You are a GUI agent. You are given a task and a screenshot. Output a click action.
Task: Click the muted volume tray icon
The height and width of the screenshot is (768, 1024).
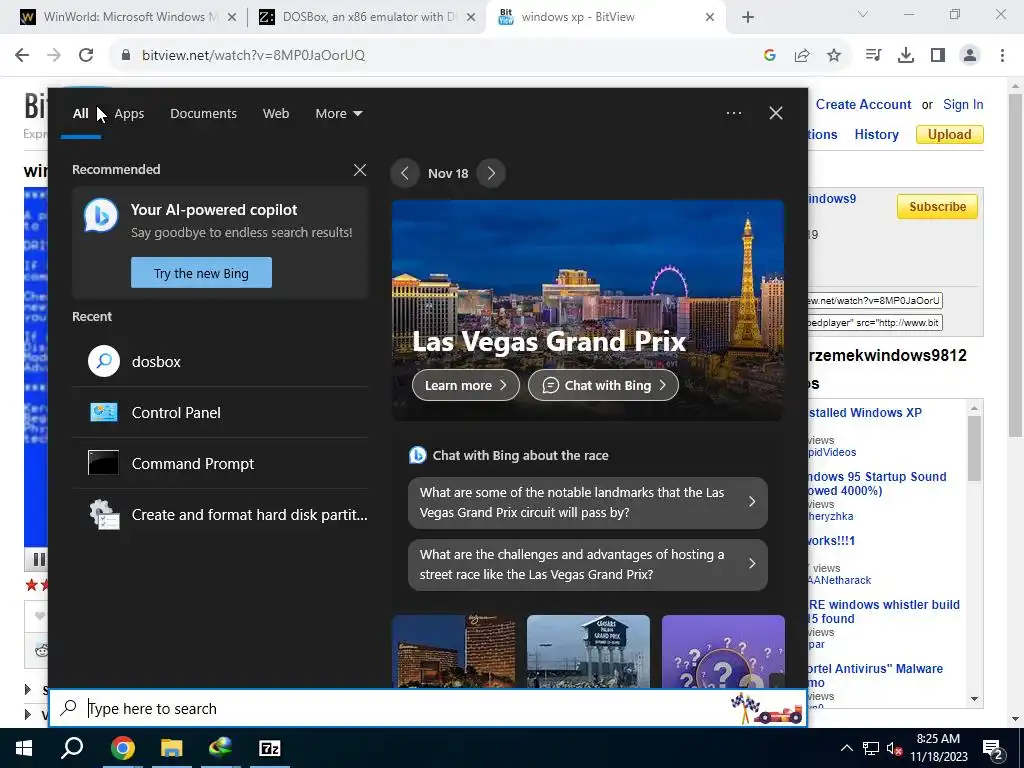(x=894, y=748)
